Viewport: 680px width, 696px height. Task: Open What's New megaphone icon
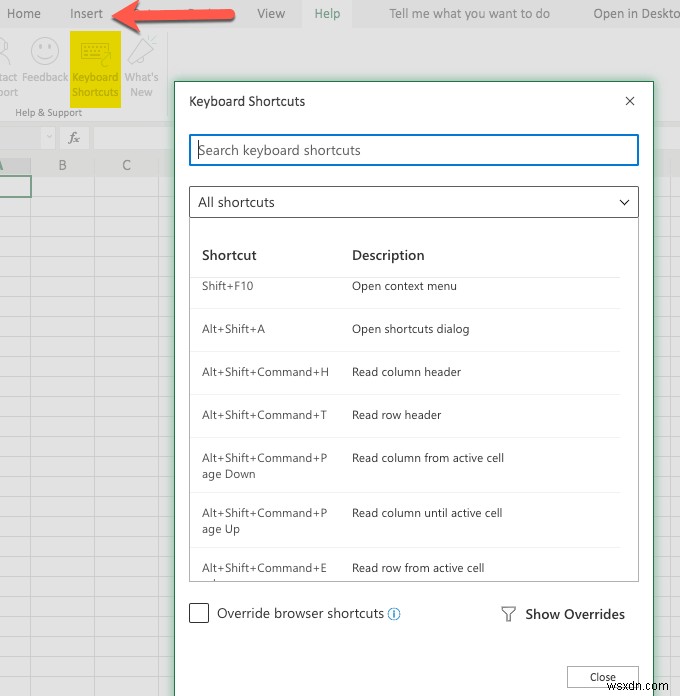[142, 51]
